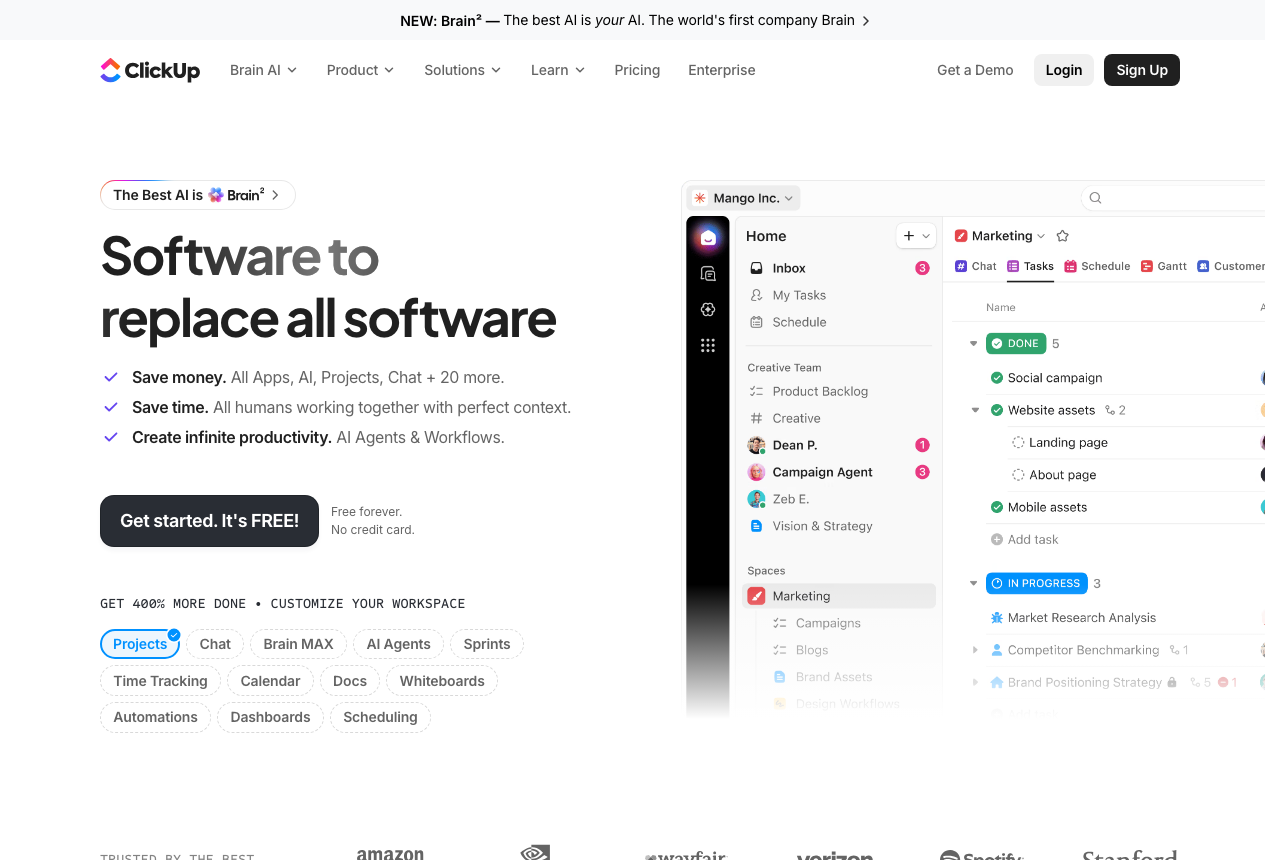1280x860 pixels.
Task: Click the Get started. It's FREE! button
Action: click(209, 521)
